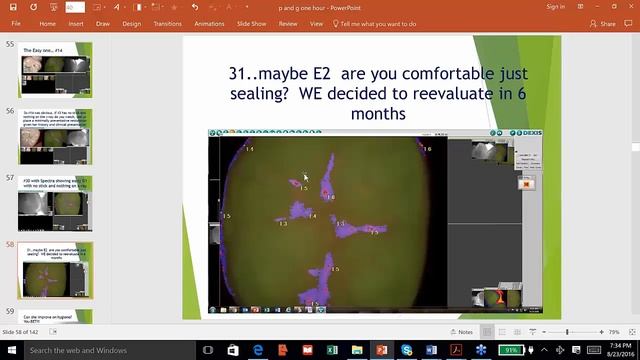Select slide 58 thumbnail
The width and height of the screenshot is (640, 360).
pos(55,270)
